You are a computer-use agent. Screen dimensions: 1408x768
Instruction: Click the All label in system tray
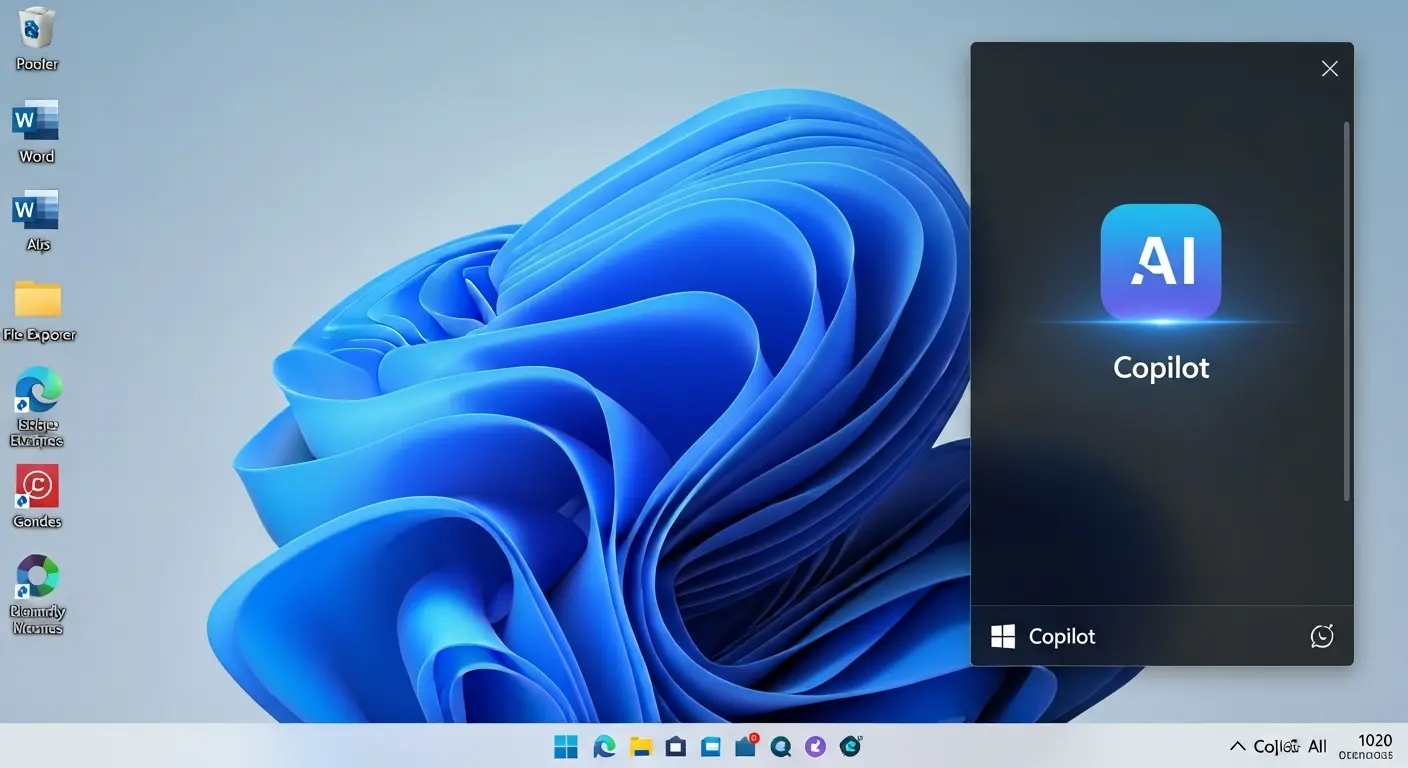[x=1318, y=746]
